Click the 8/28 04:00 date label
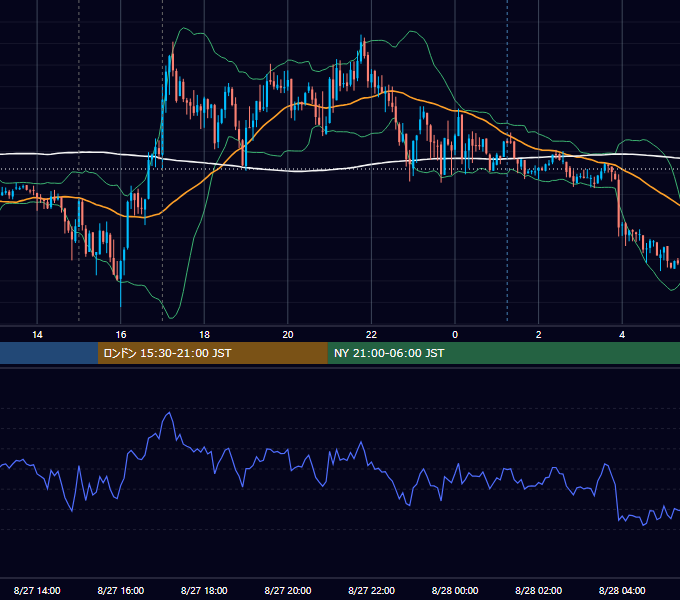This screenshot has width=680, height=600. tap(622, 590)
